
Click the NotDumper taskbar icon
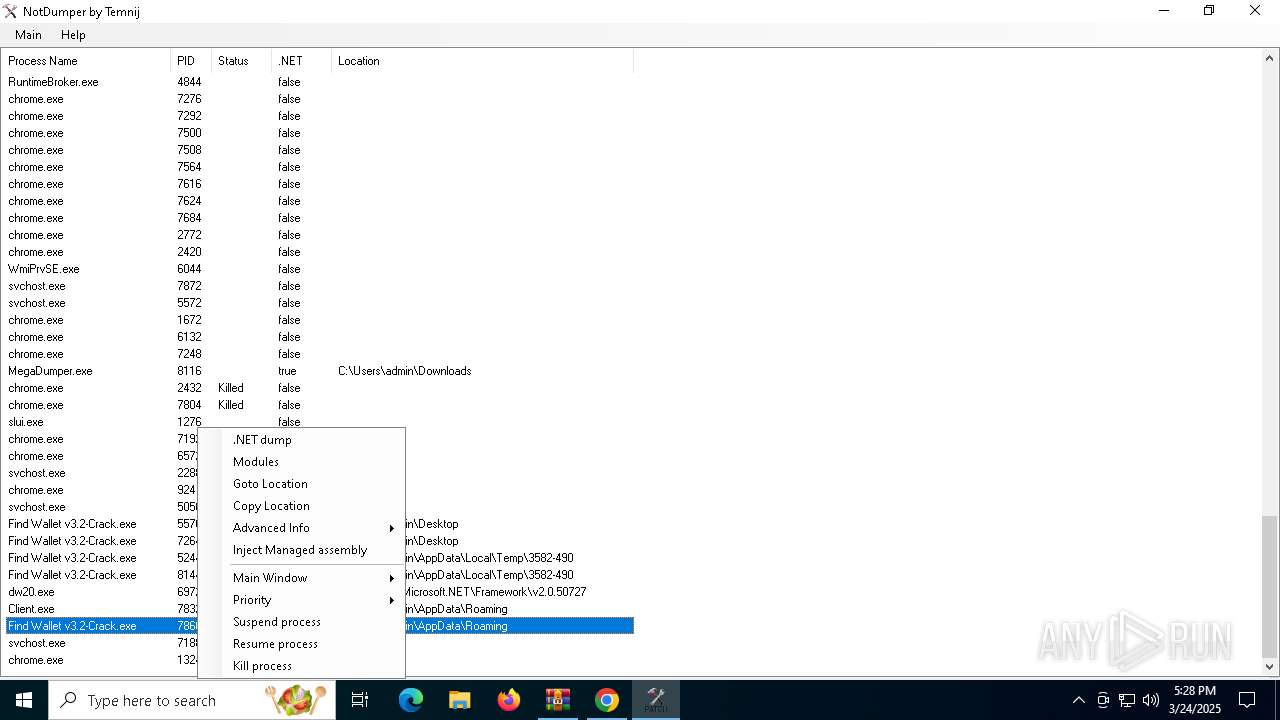click(x=655, y=700)
